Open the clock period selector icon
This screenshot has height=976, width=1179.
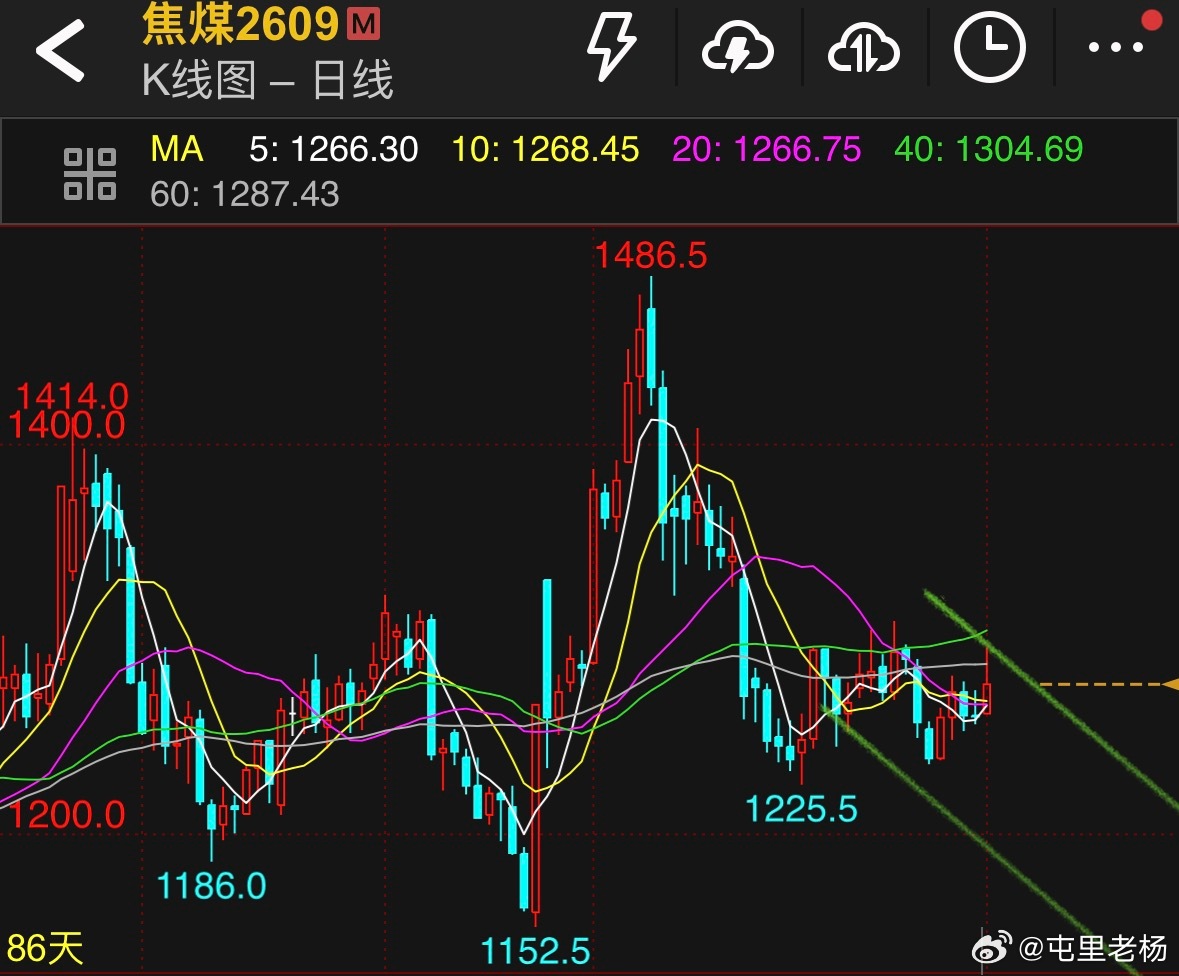pyautogui.click(x=990, y=47)
